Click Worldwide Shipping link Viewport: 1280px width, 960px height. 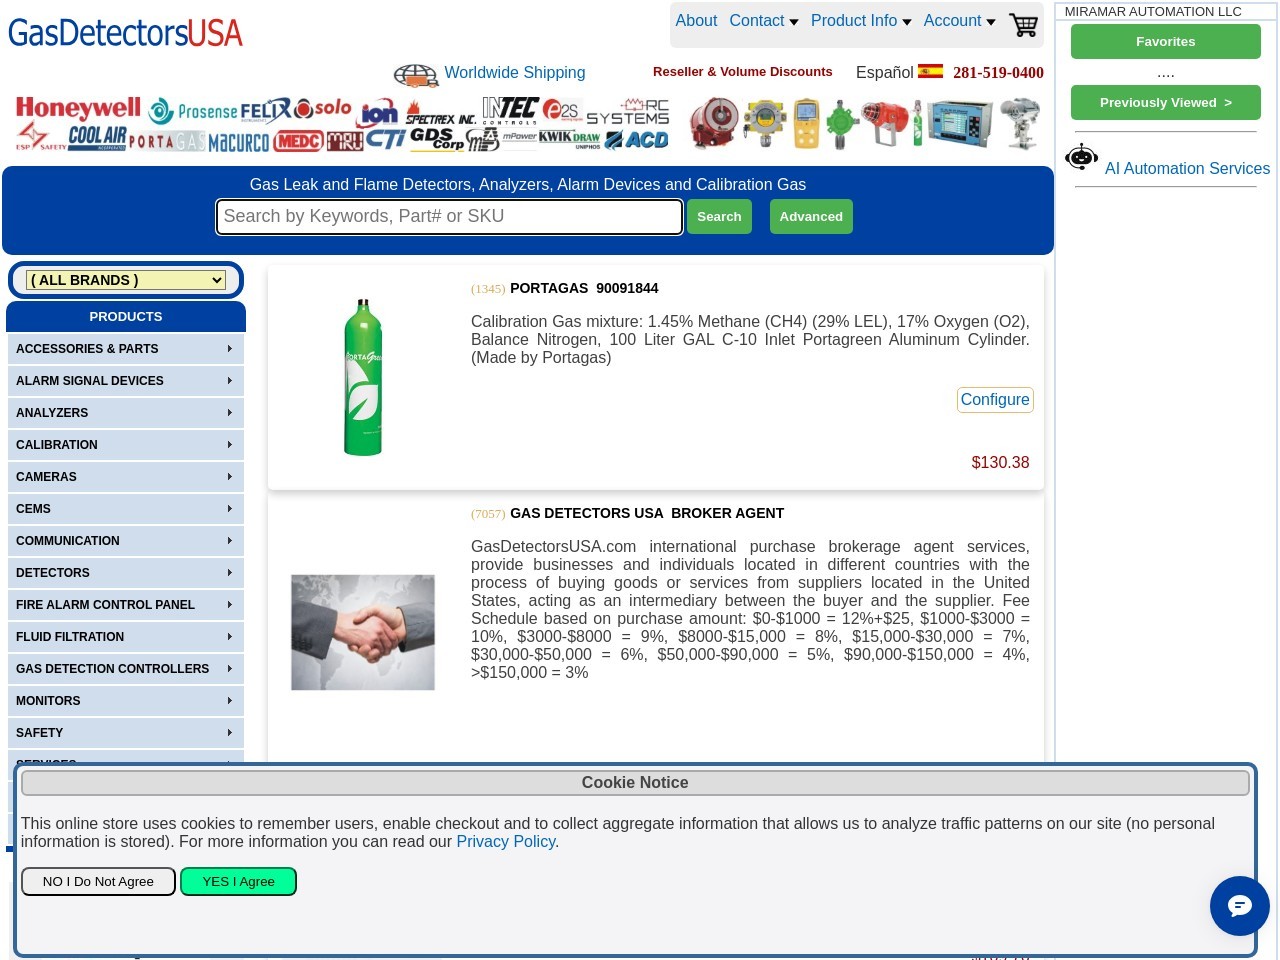(515, 73)
